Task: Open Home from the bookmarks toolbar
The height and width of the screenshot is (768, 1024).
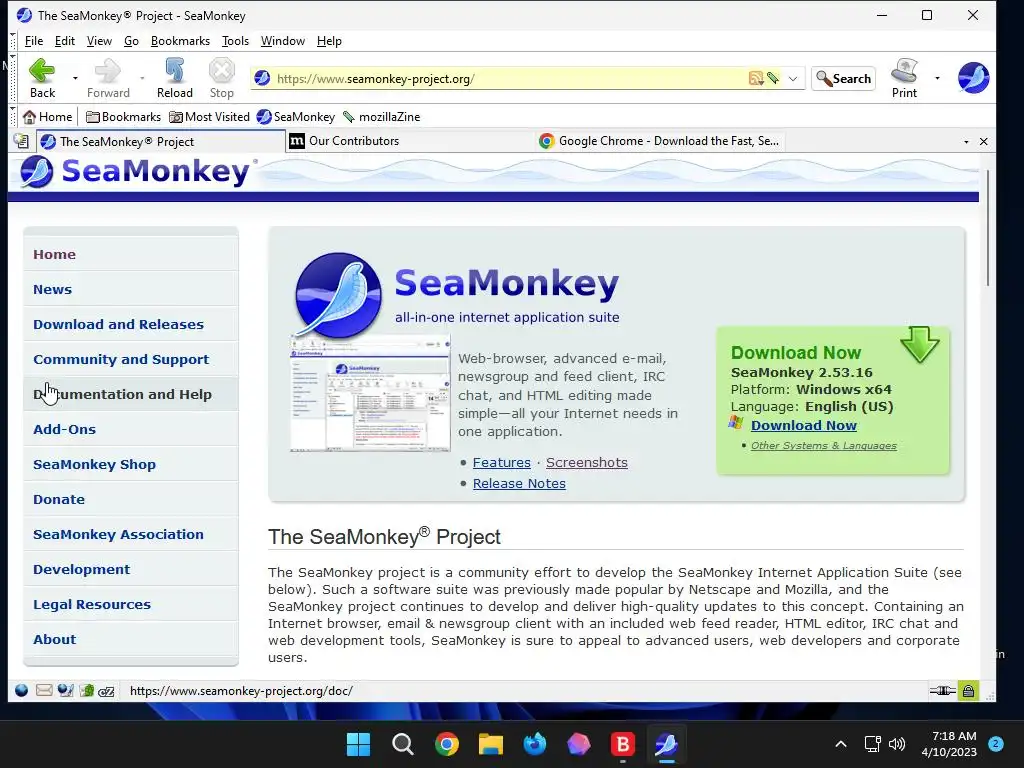Action: [x=48, y=117]
